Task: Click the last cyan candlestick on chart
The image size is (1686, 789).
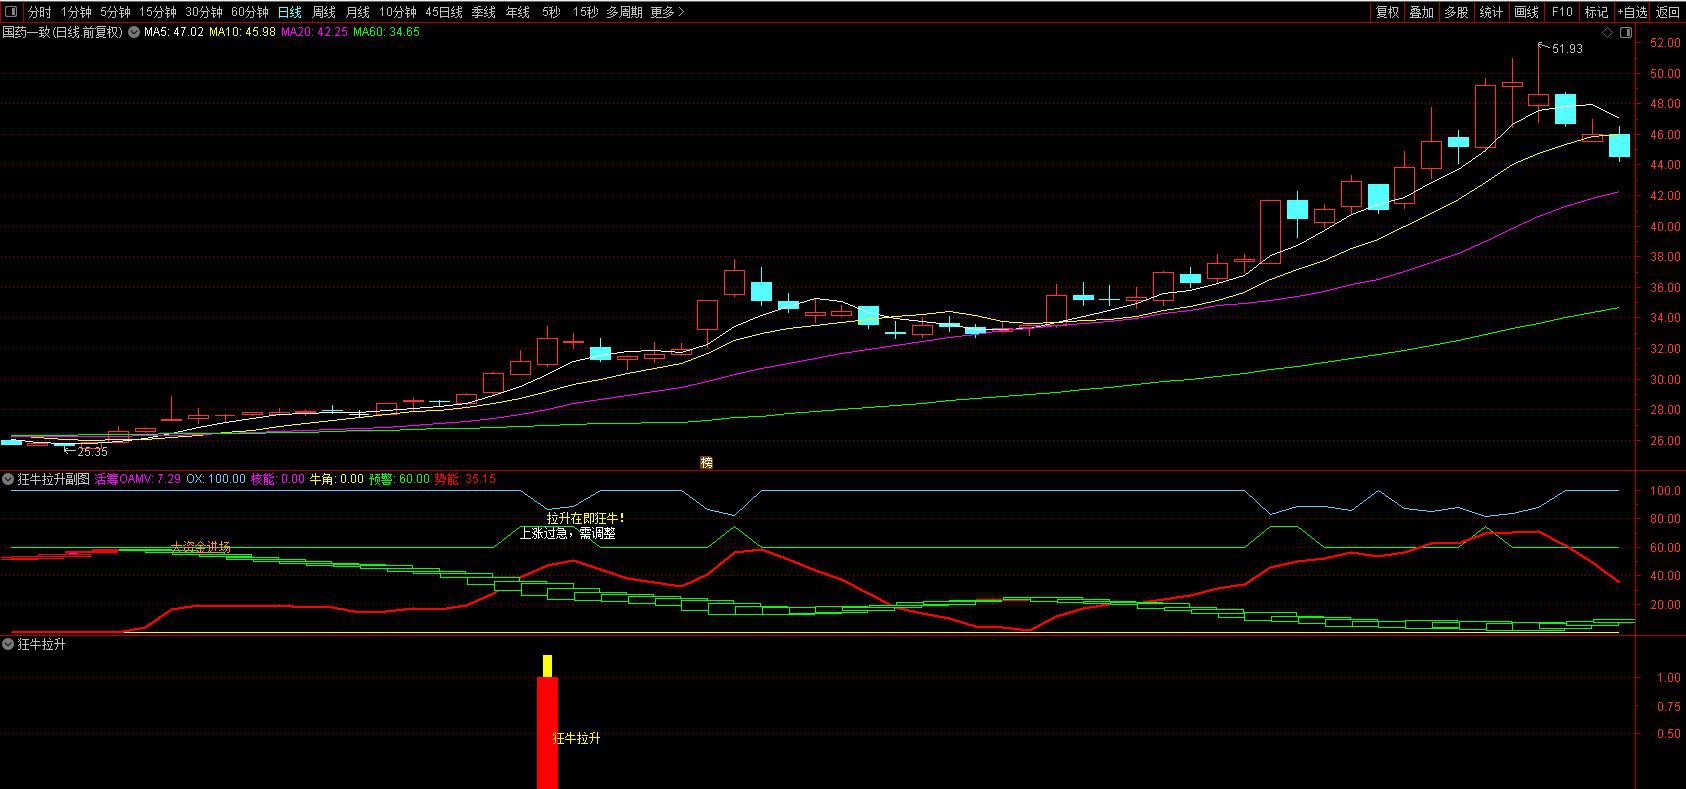Action: click(1619, 146)
